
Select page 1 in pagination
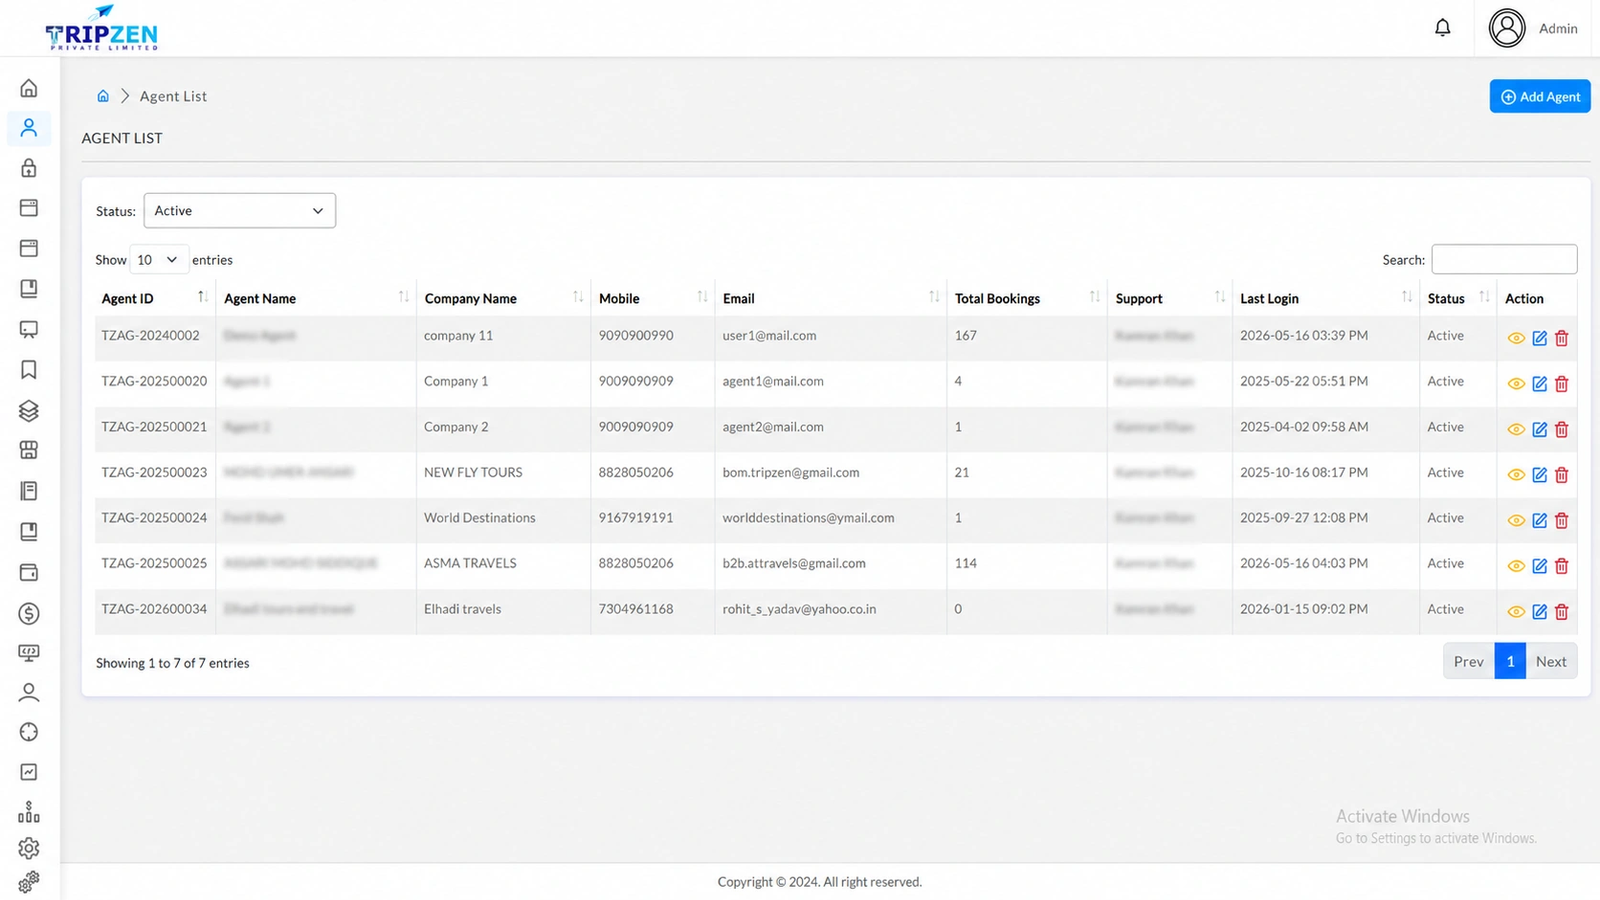tap(1510, 661)
